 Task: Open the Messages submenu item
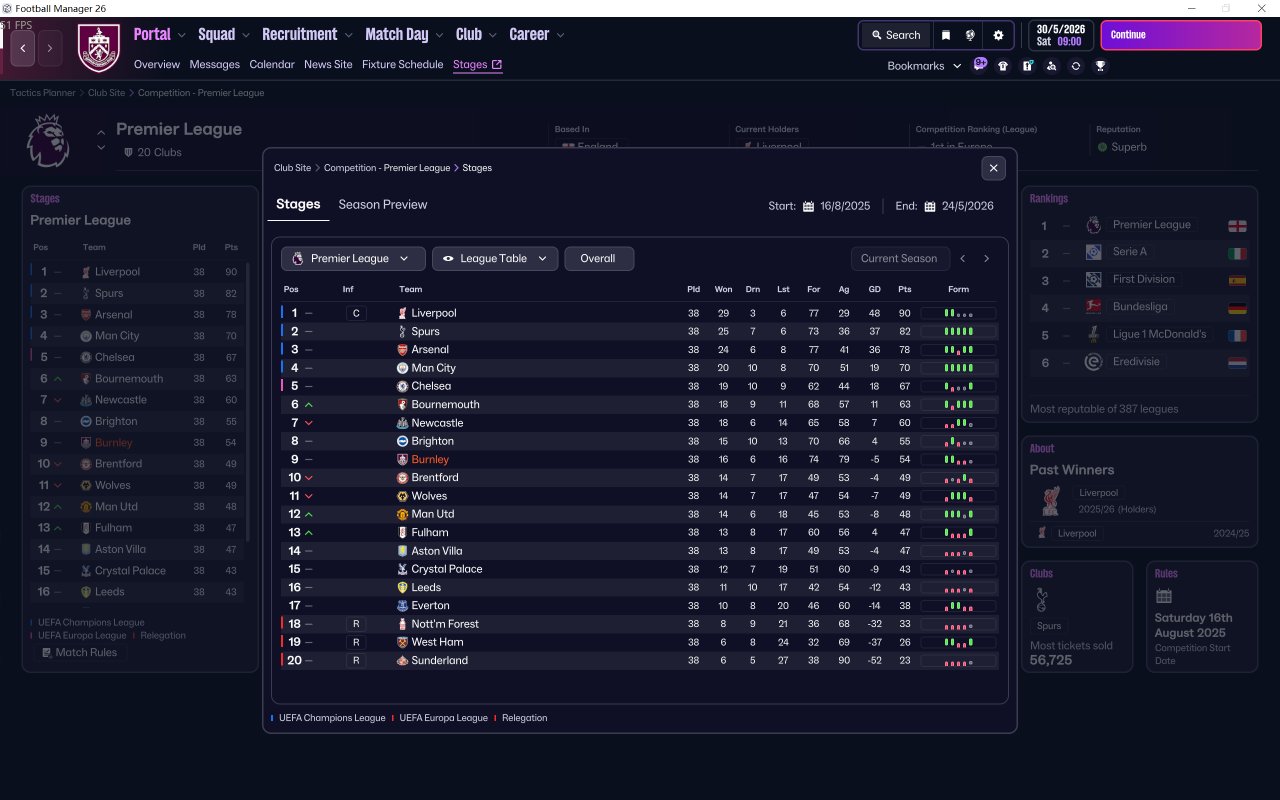pos(215,65)
